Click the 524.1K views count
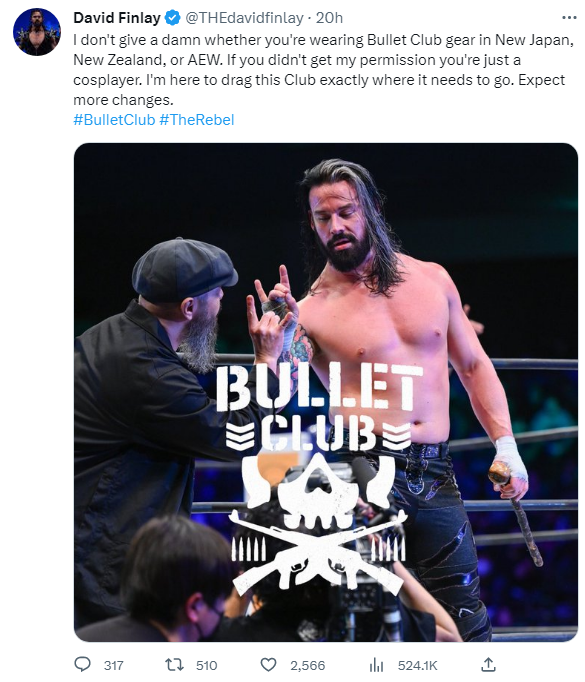Image resolution: width=585 pixels, height=682 pixels. point(418,665)
